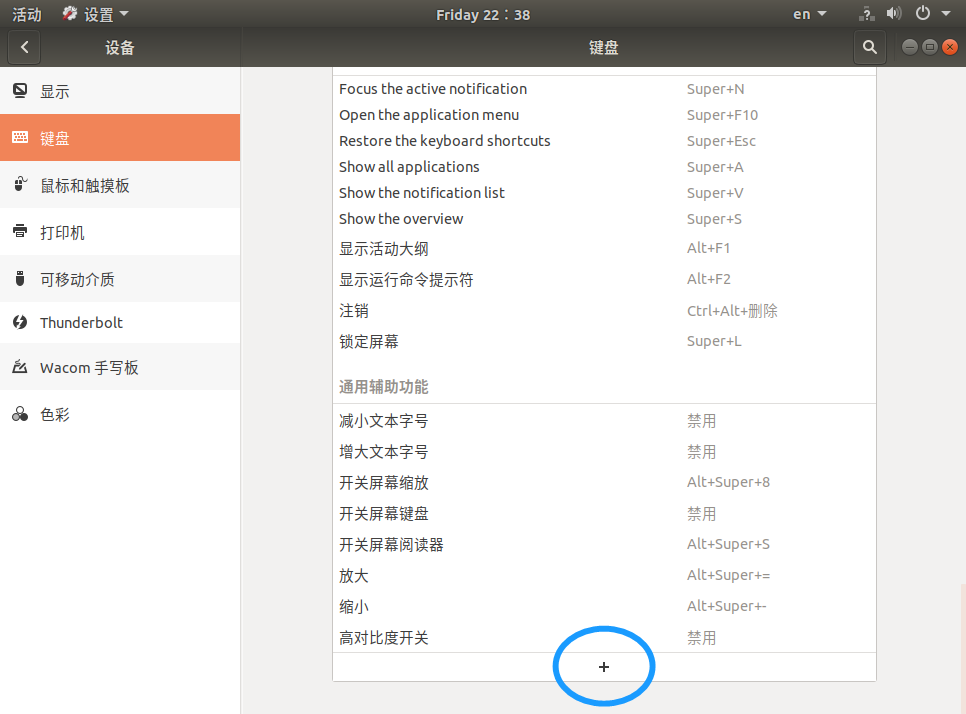Edit the 缩小 shortcut row
Screen dimensions: 966x714
(x=604, y=606)
